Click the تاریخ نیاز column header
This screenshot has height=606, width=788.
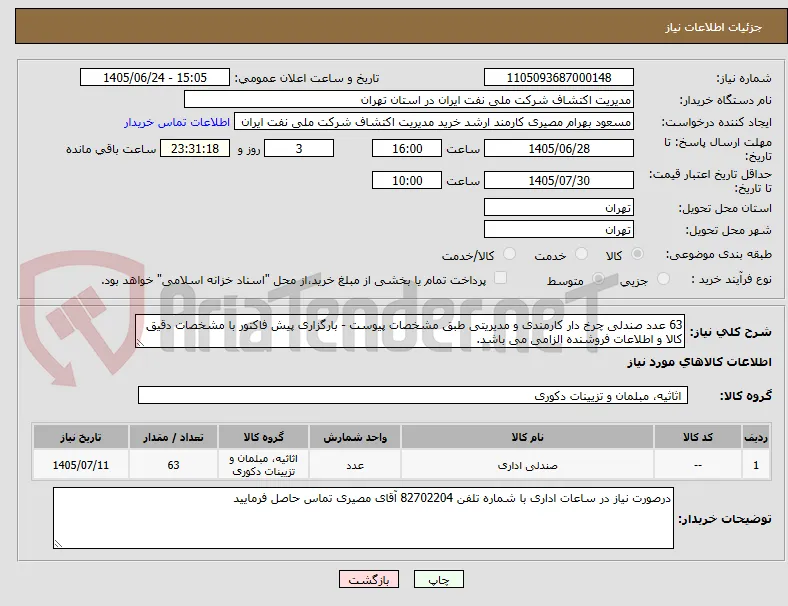pos(81,437)
